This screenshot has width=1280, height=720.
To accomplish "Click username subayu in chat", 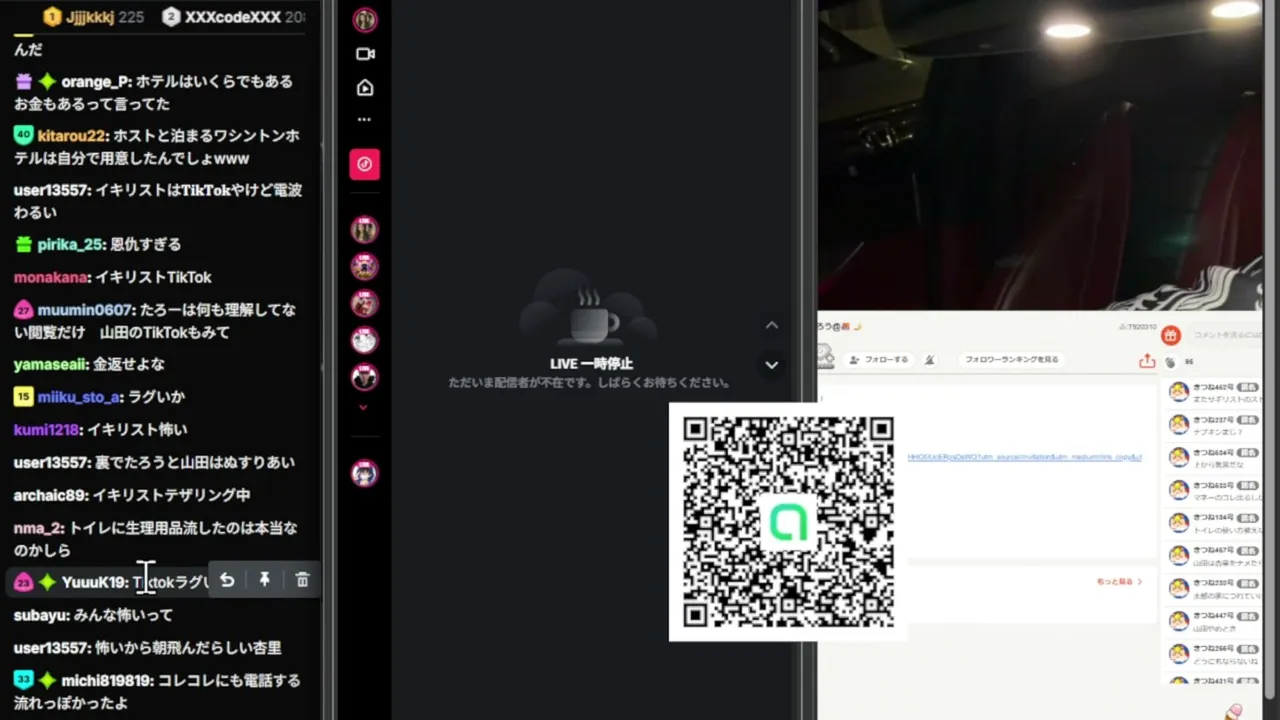I will (x=41, y=615).
